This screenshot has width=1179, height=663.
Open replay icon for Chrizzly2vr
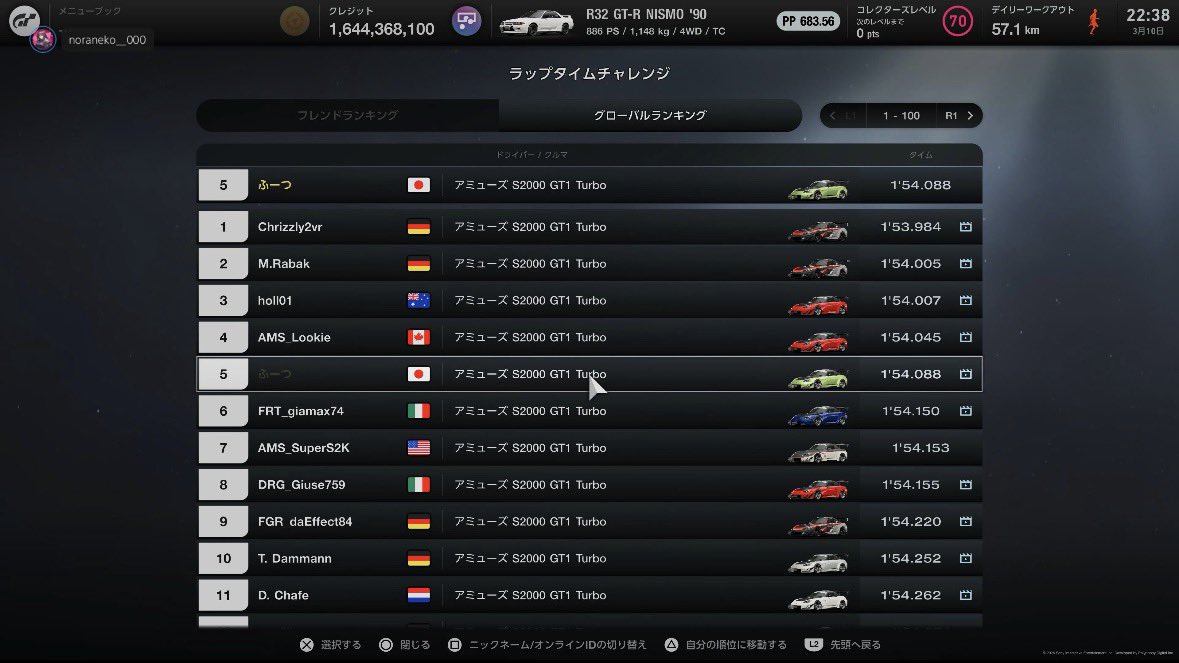coord(965,226)
